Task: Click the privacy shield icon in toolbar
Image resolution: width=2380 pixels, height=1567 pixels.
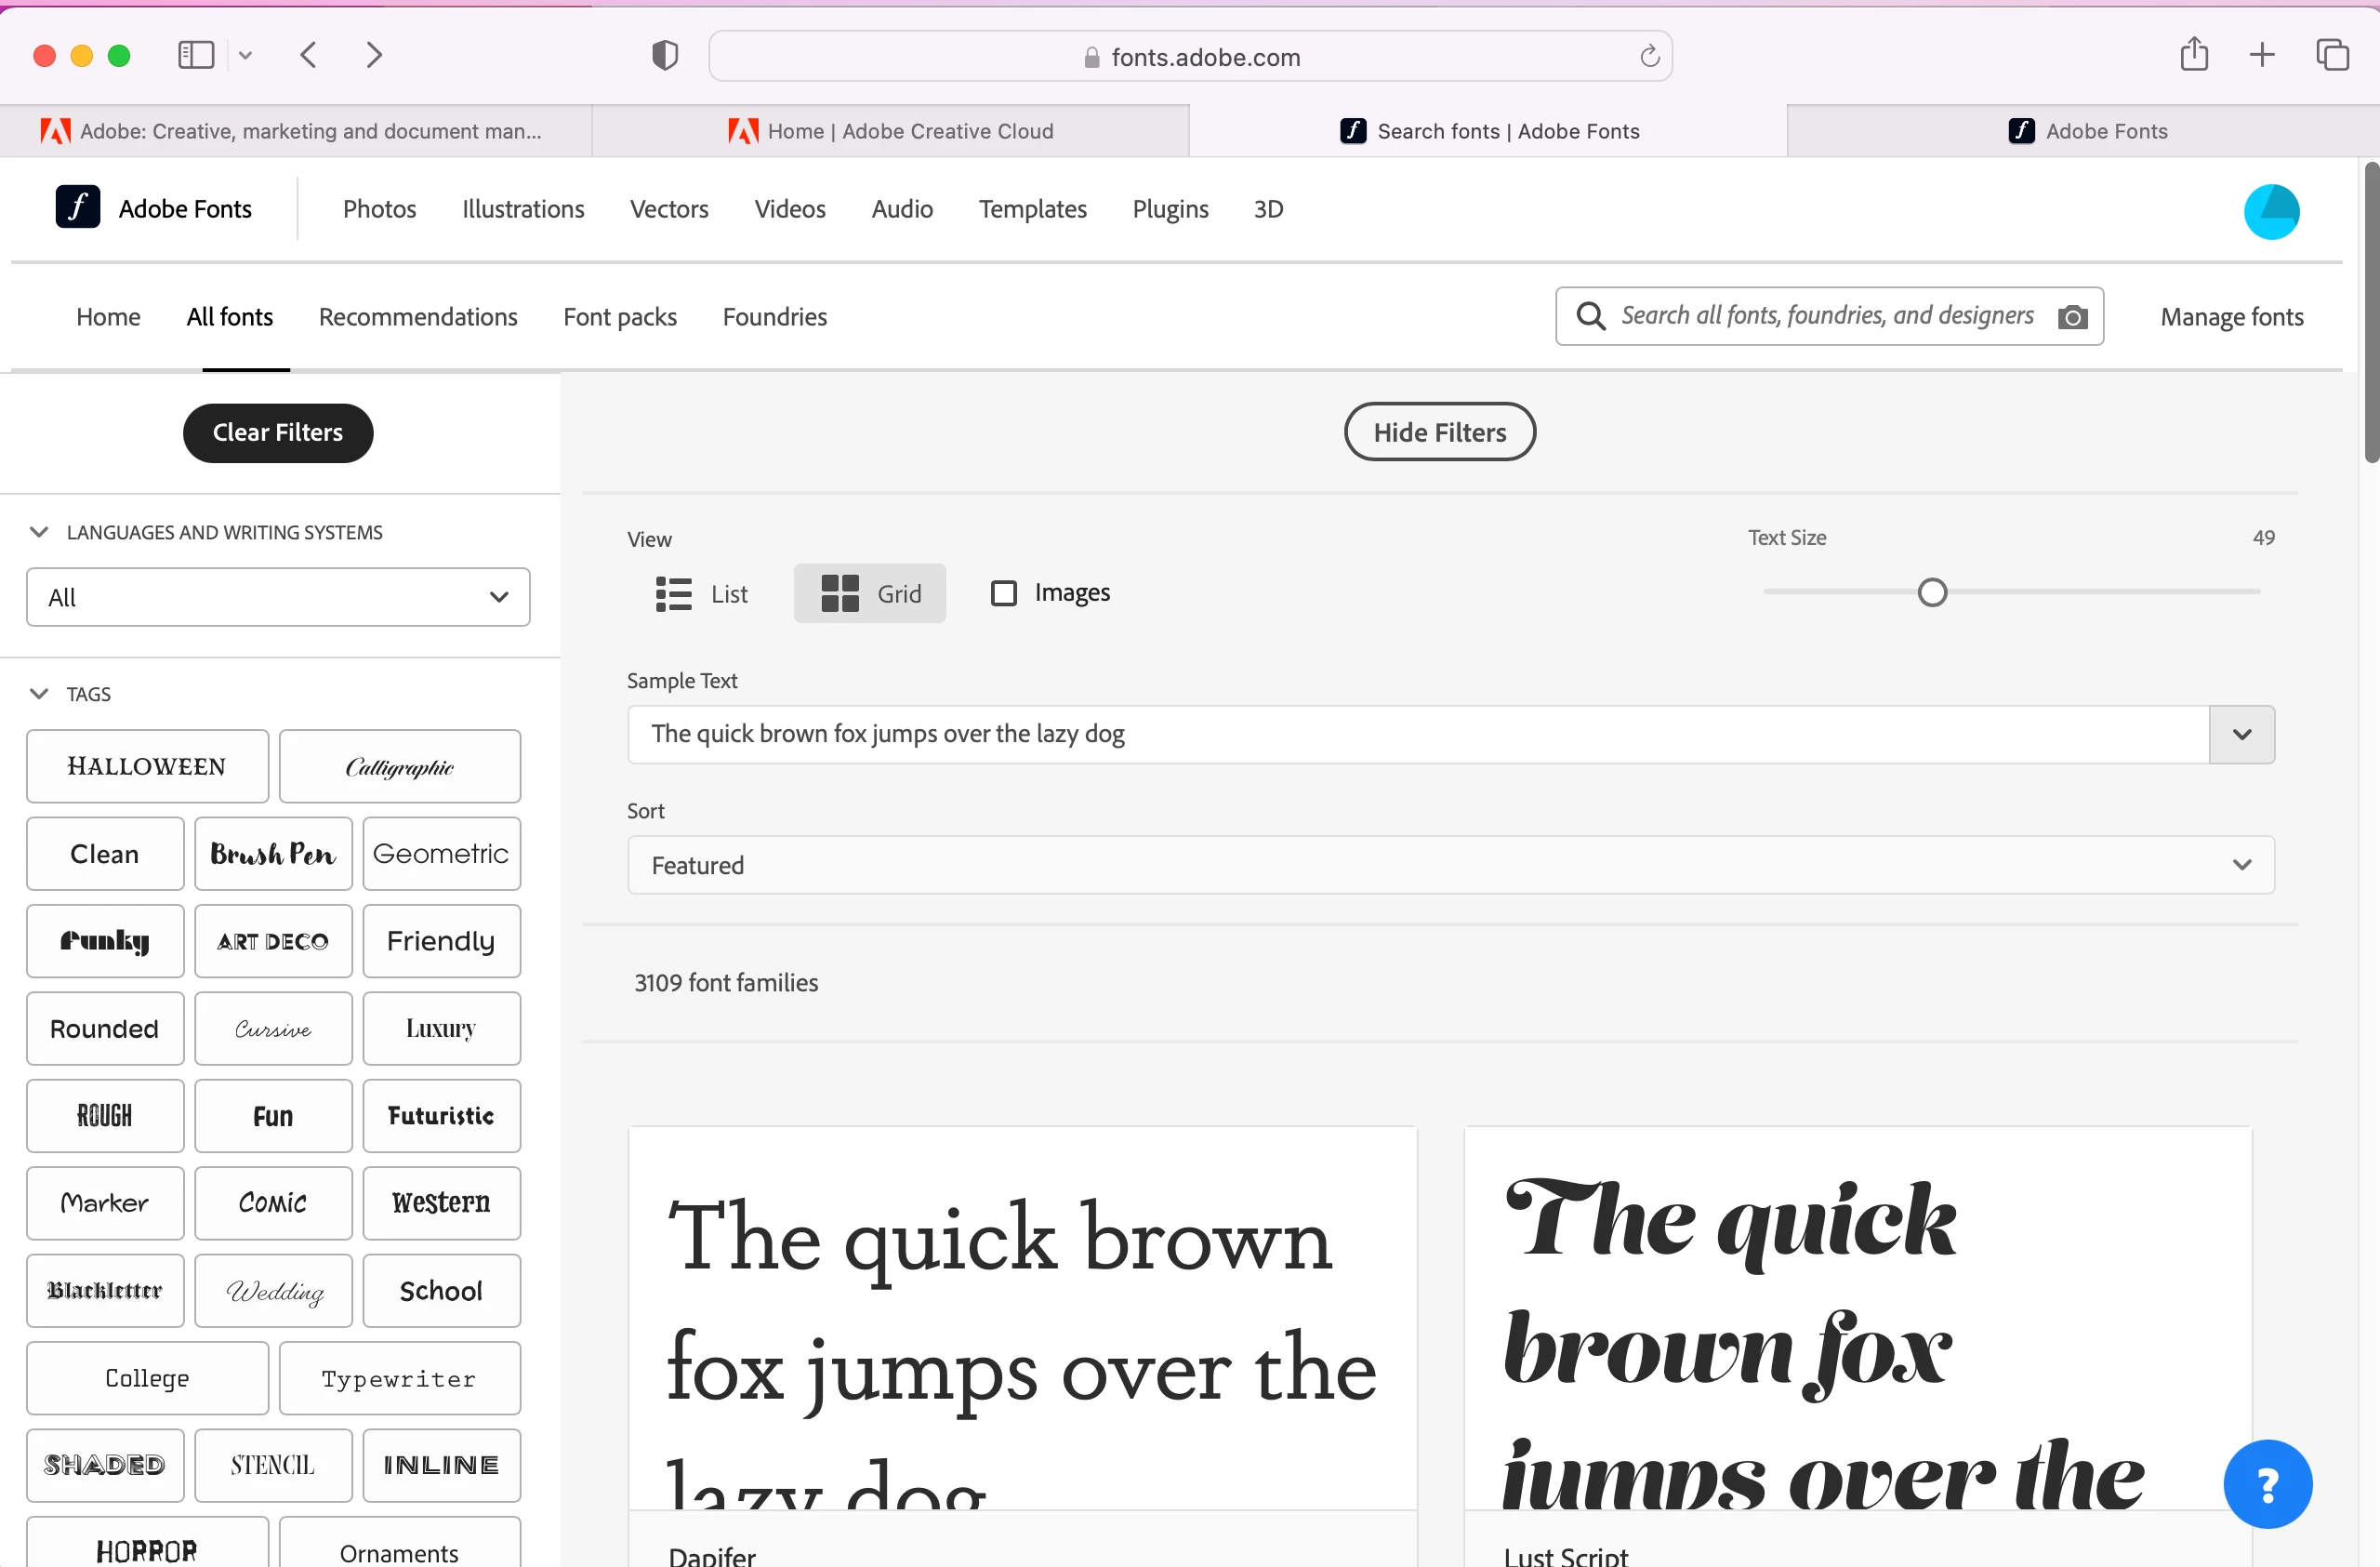Action: click(664, 55)
